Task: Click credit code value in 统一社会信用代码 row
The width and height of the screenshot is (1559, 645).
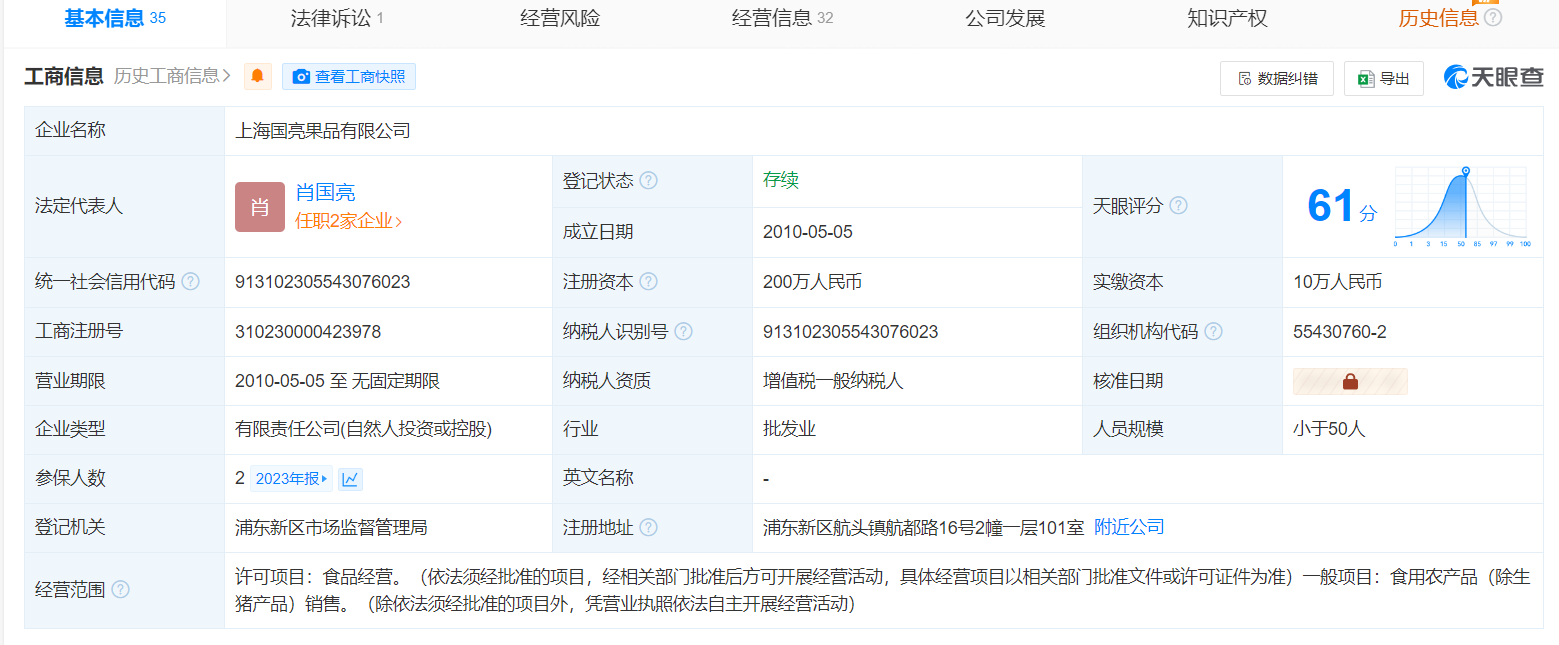Action: (x=323, y=282)
